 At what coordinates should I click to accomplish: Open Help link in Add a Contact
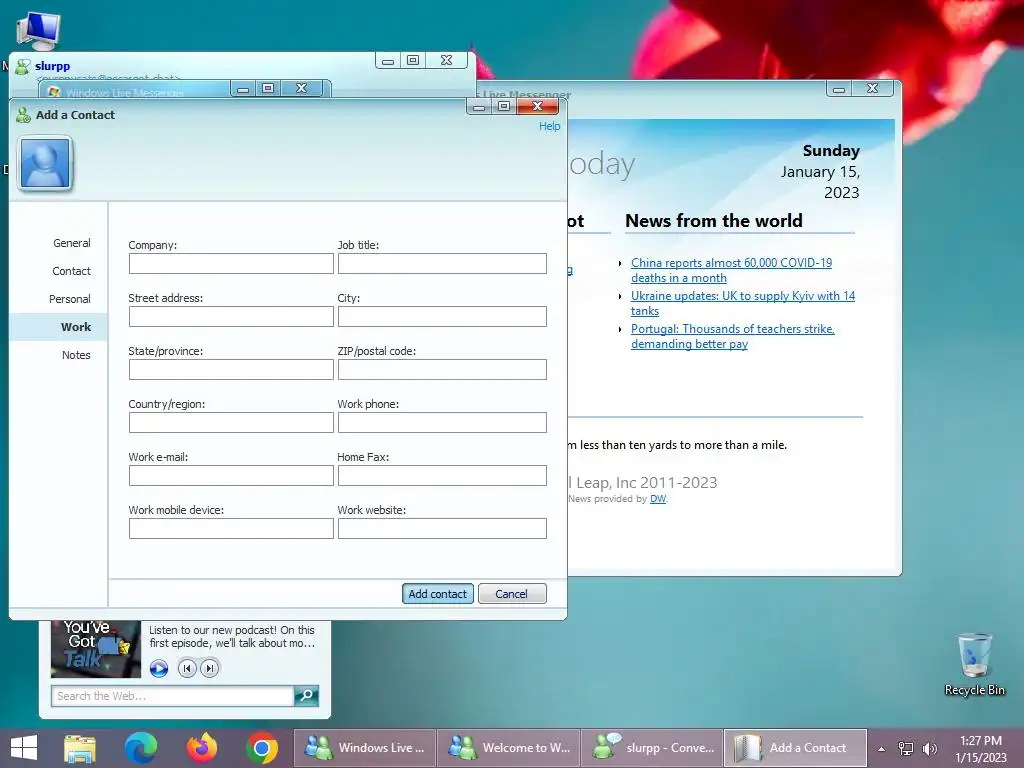(549, 126)
